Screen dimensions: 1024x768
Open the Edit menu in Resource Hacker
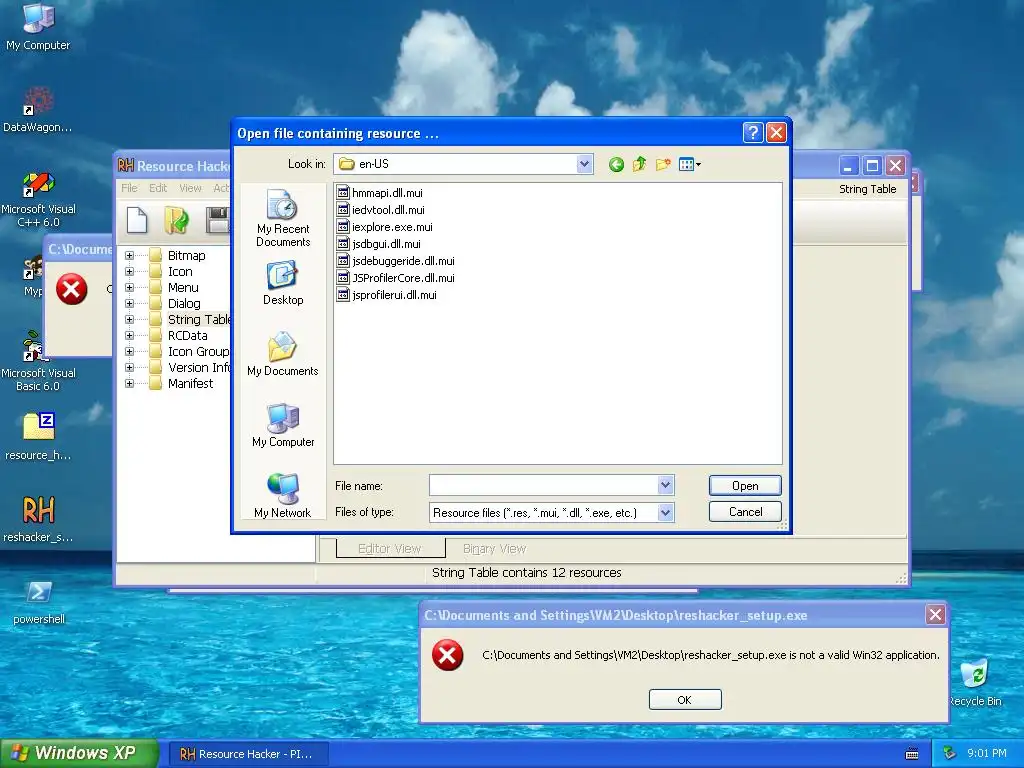coord(158,188)
